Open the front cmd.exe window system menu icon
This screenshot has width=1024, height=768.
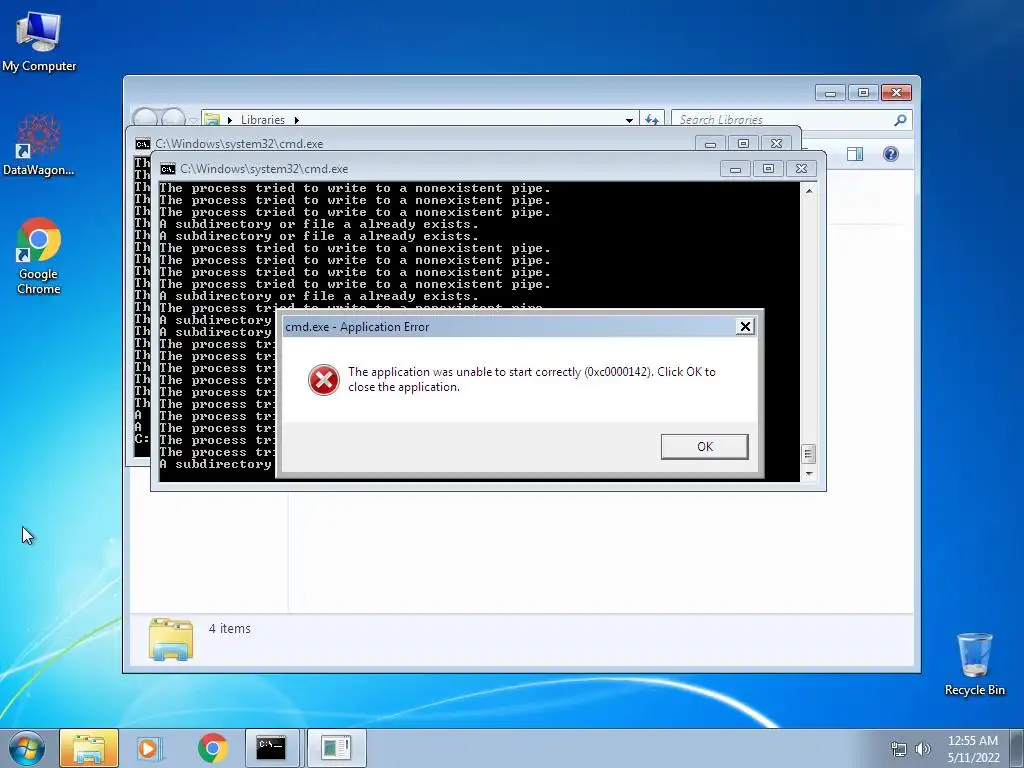(168, 169)
